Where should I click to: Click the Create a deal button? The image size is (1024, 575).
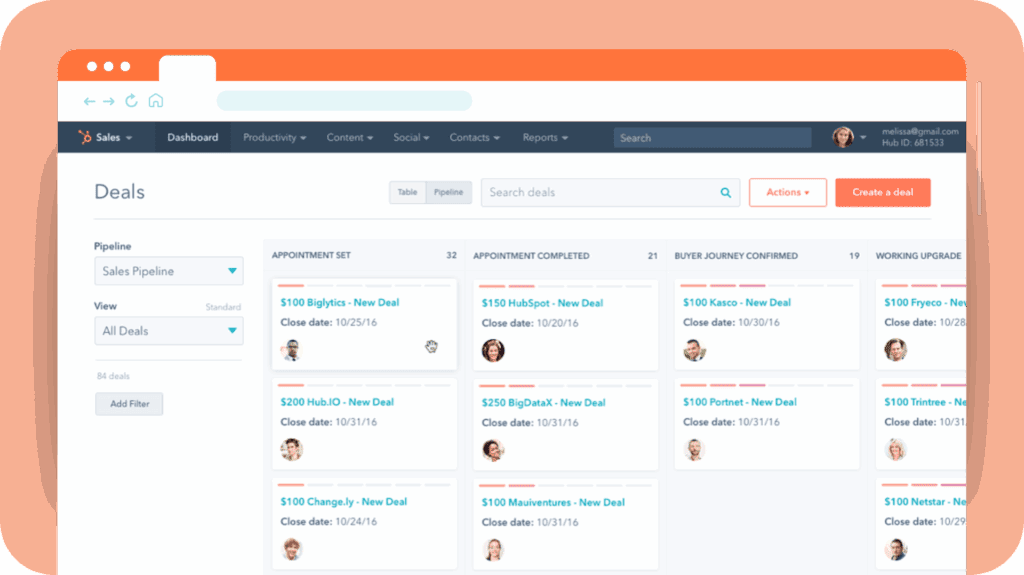882,193
